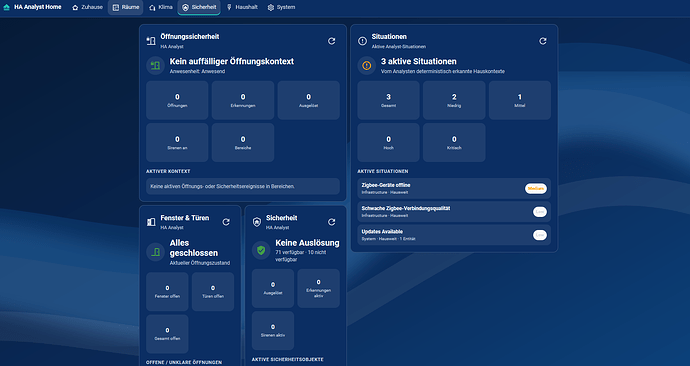Open the Erkennungen aktiv tile
Image resolution: width=690 pixels, height=366 pixels.
pos(319,288)
